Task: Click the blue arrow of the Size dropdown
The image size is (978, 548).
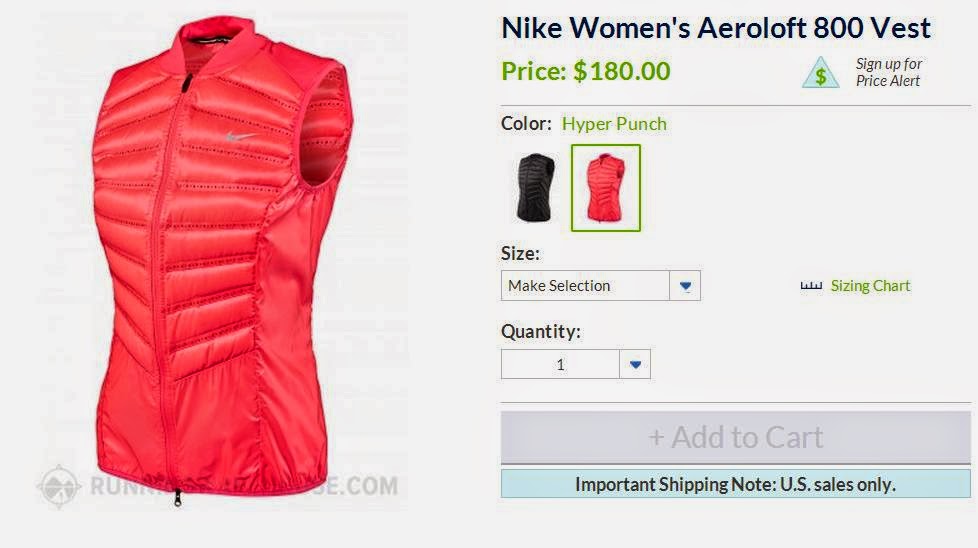Action: [x=685, y=286]
